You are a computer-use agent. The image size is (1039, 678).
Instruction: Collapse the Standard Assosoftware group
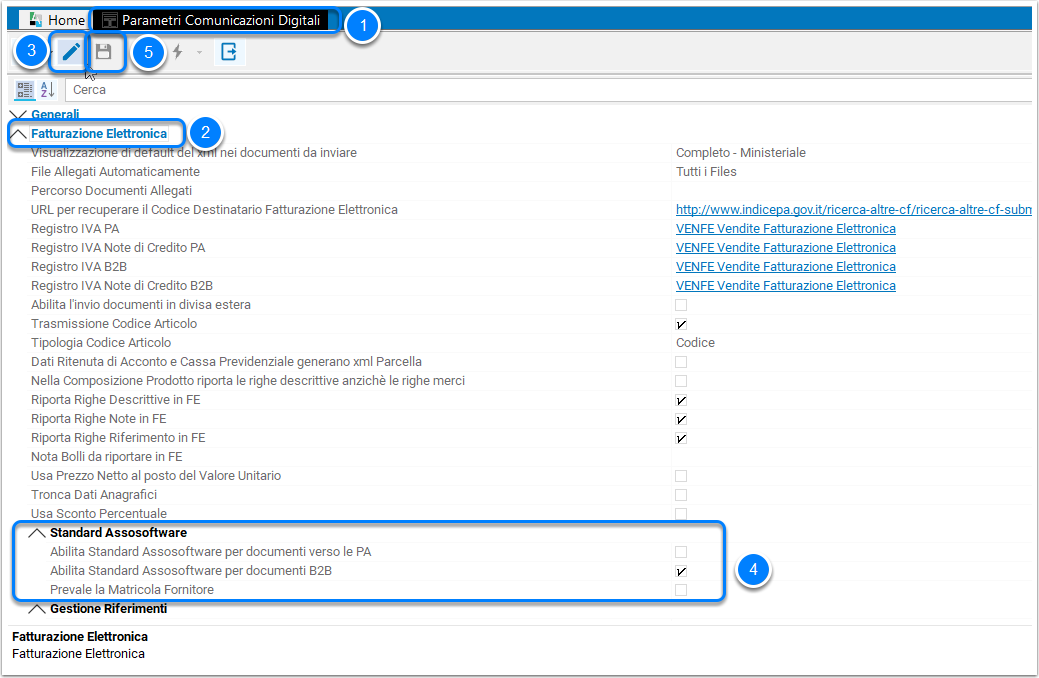pyautogui.click(x=37, y=533)
